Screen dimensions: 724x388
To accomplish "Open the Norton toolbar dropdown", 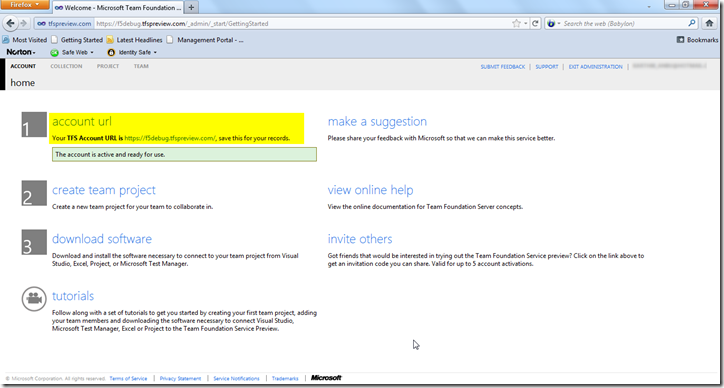I will [x=21, y=52].
